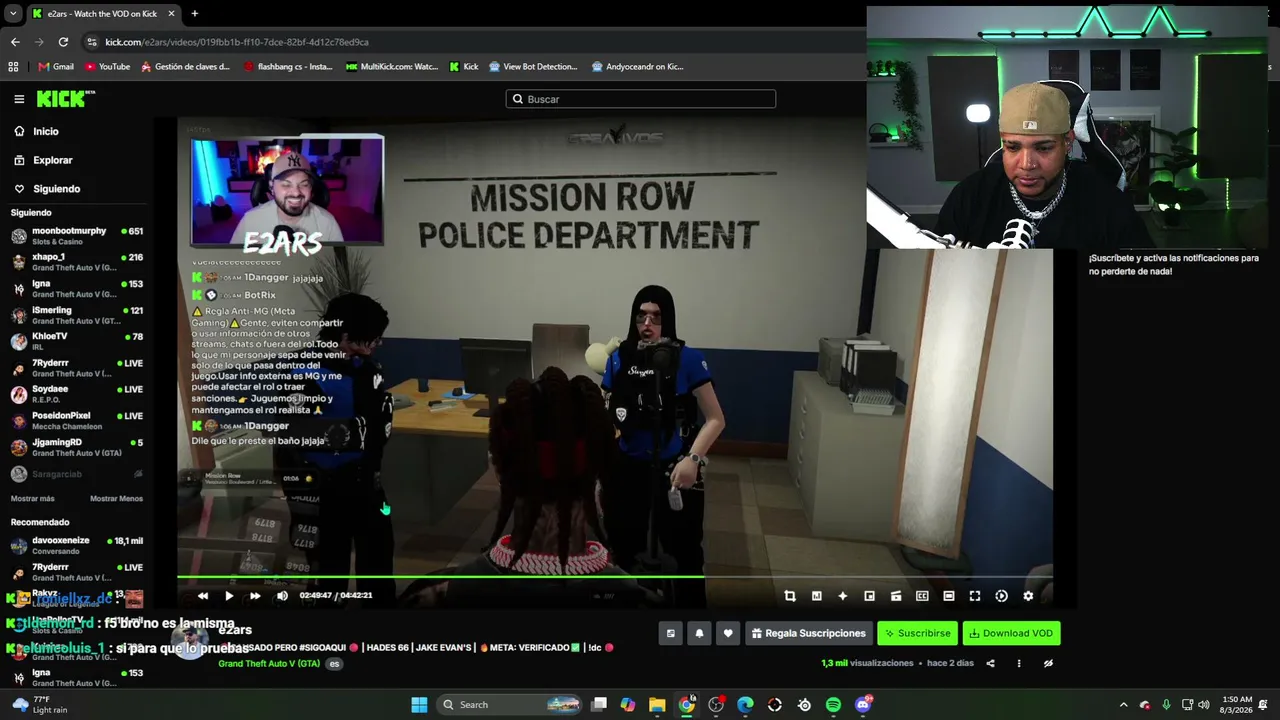Fast-forward the VOD player
This screenshot has width=1280, height=720.
pos(255,596)
